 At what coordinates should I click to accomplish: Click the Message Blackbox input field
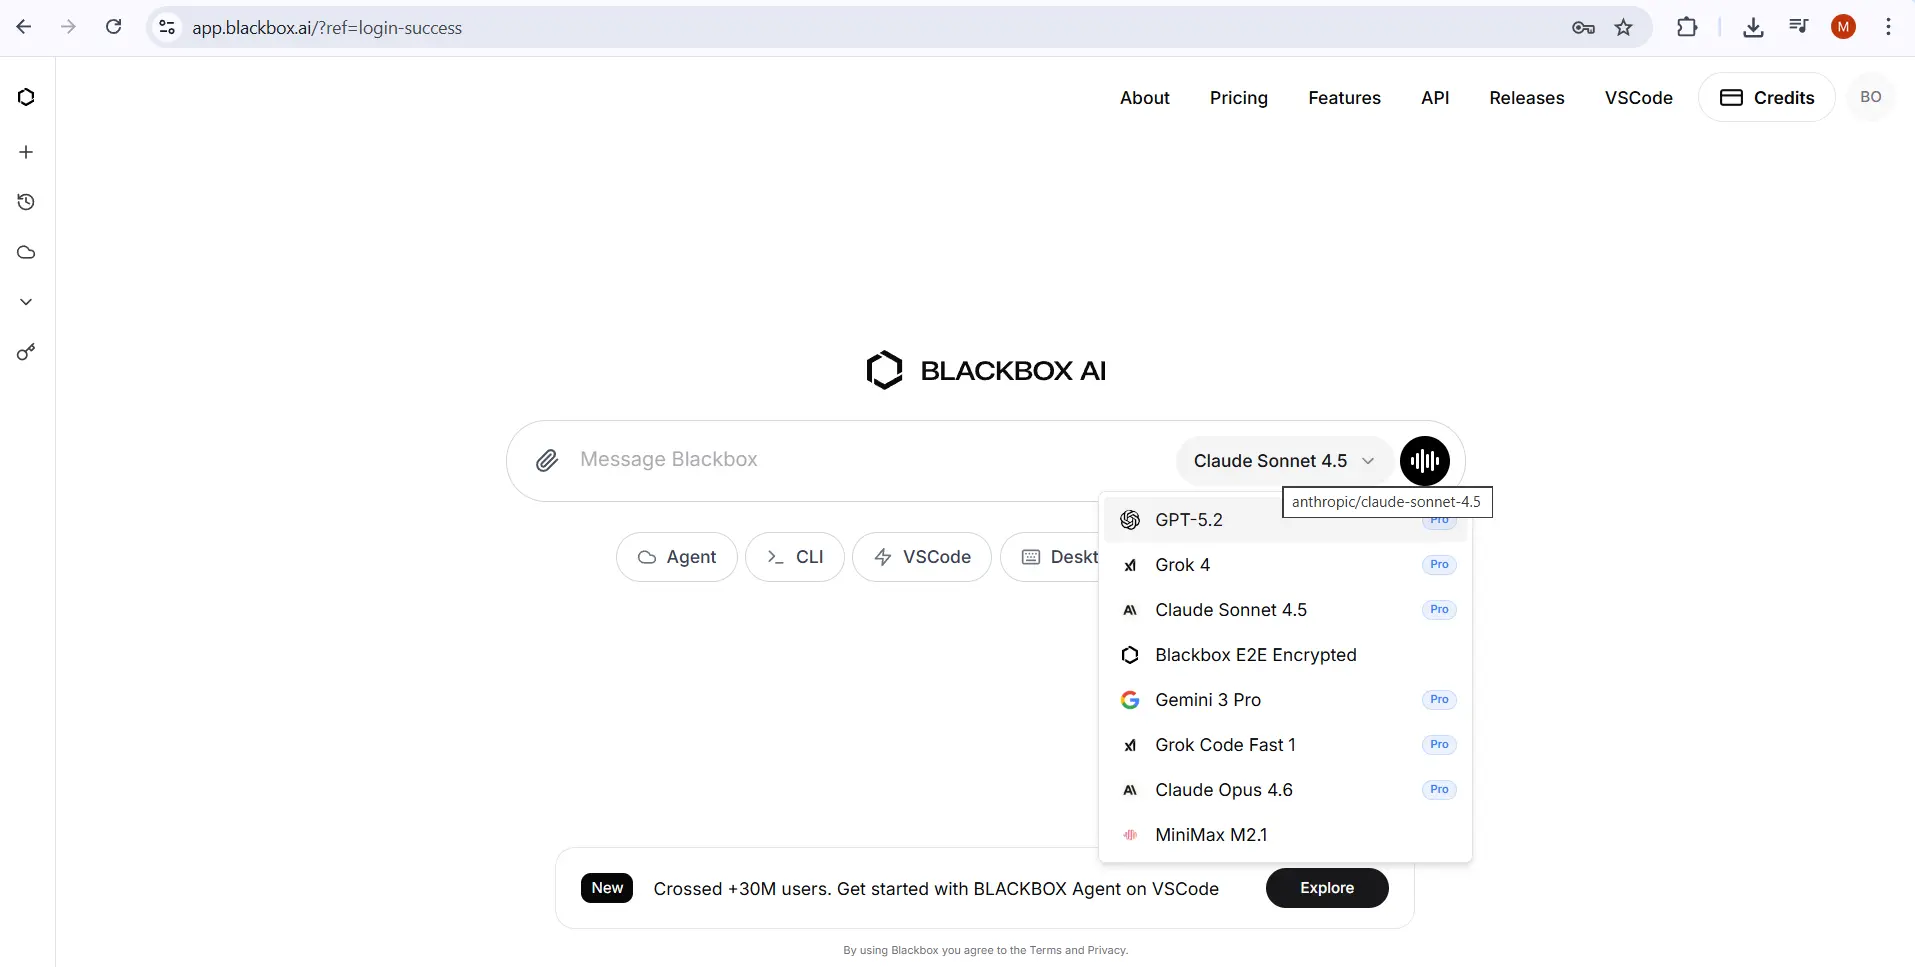coord(870,460)
